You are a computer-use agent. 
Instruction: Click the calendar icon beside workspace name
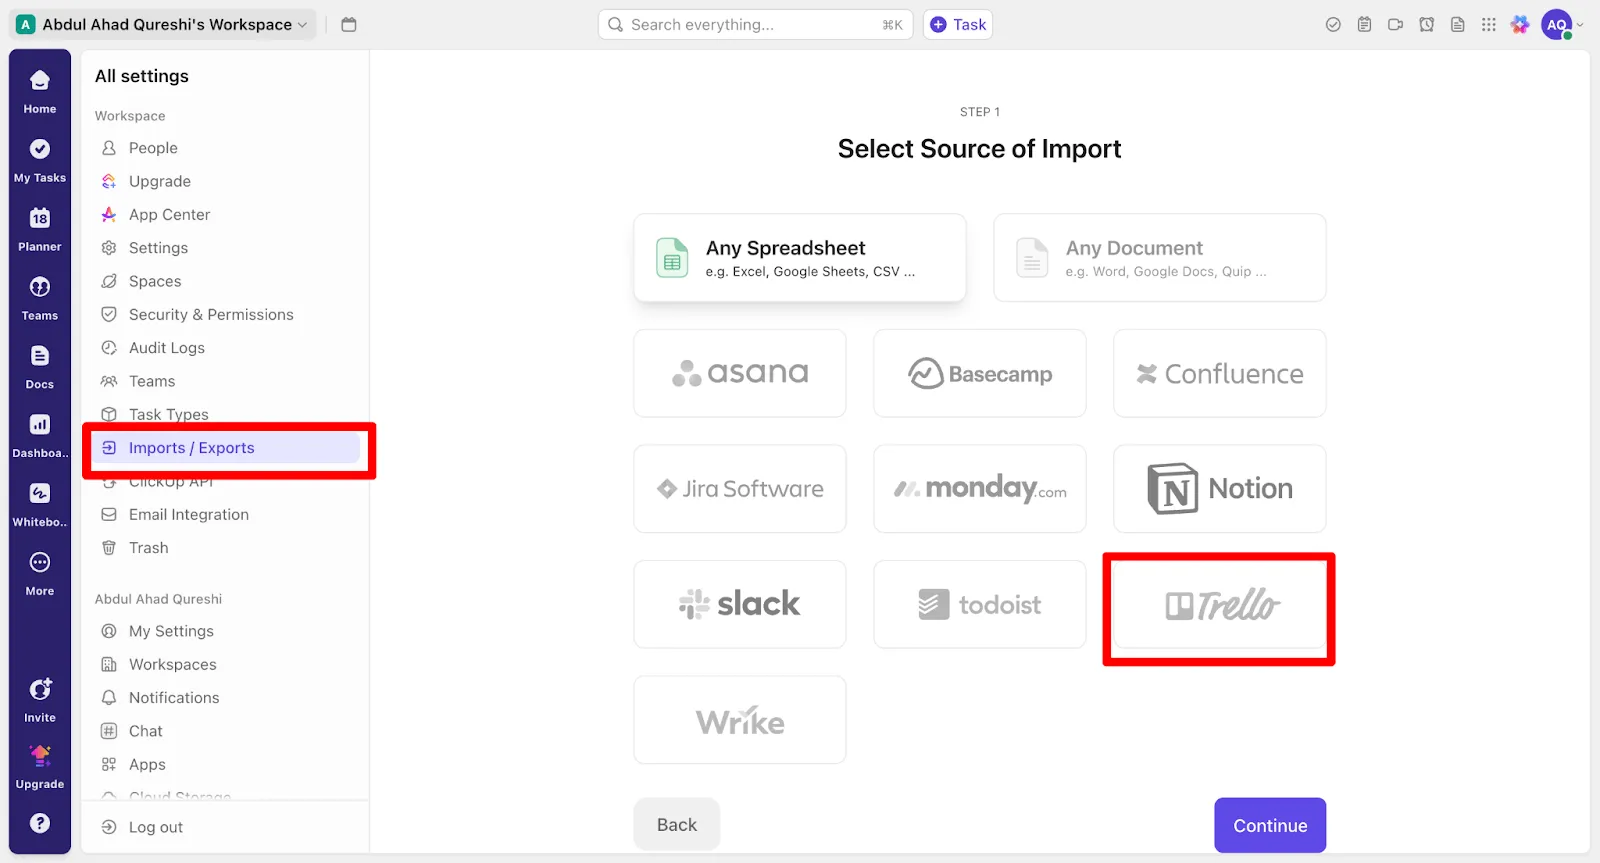tap(349, 24)
